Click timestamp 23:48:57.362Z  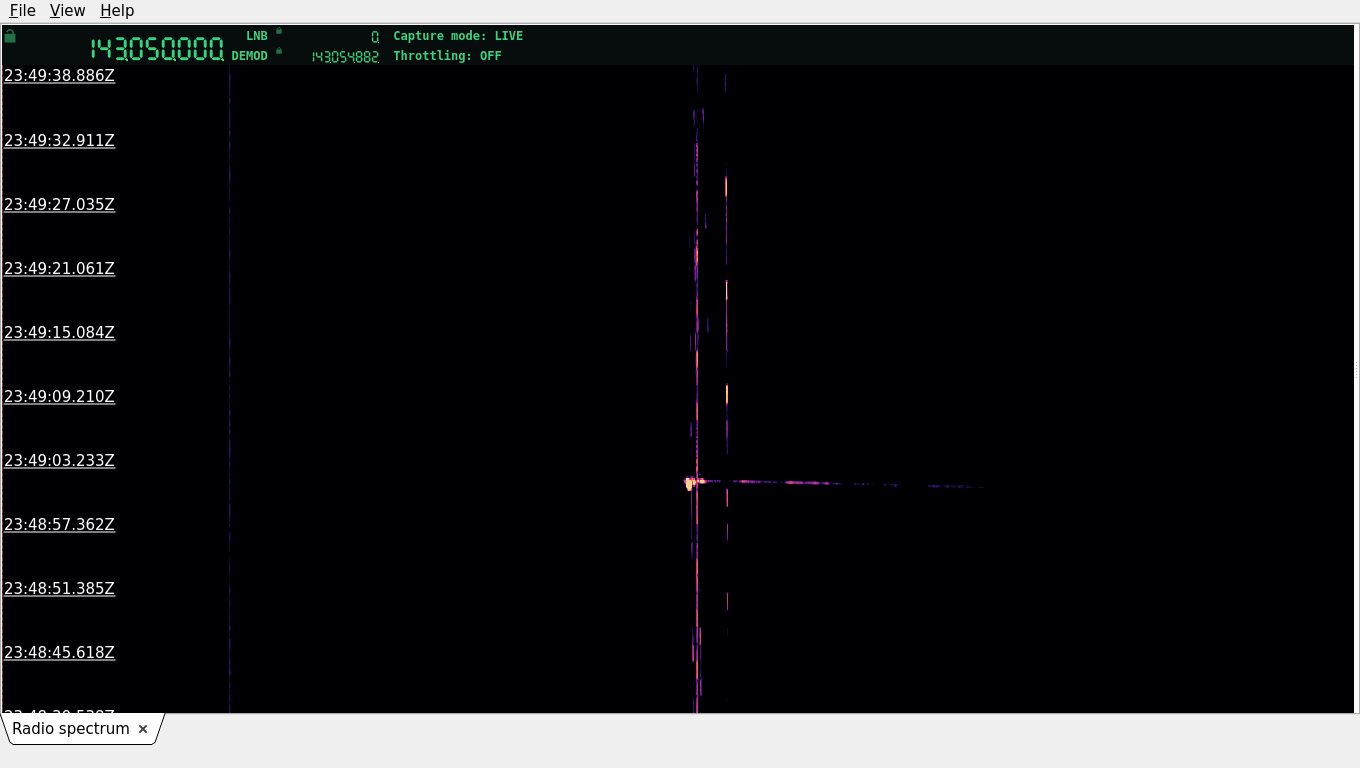(59, 525)
